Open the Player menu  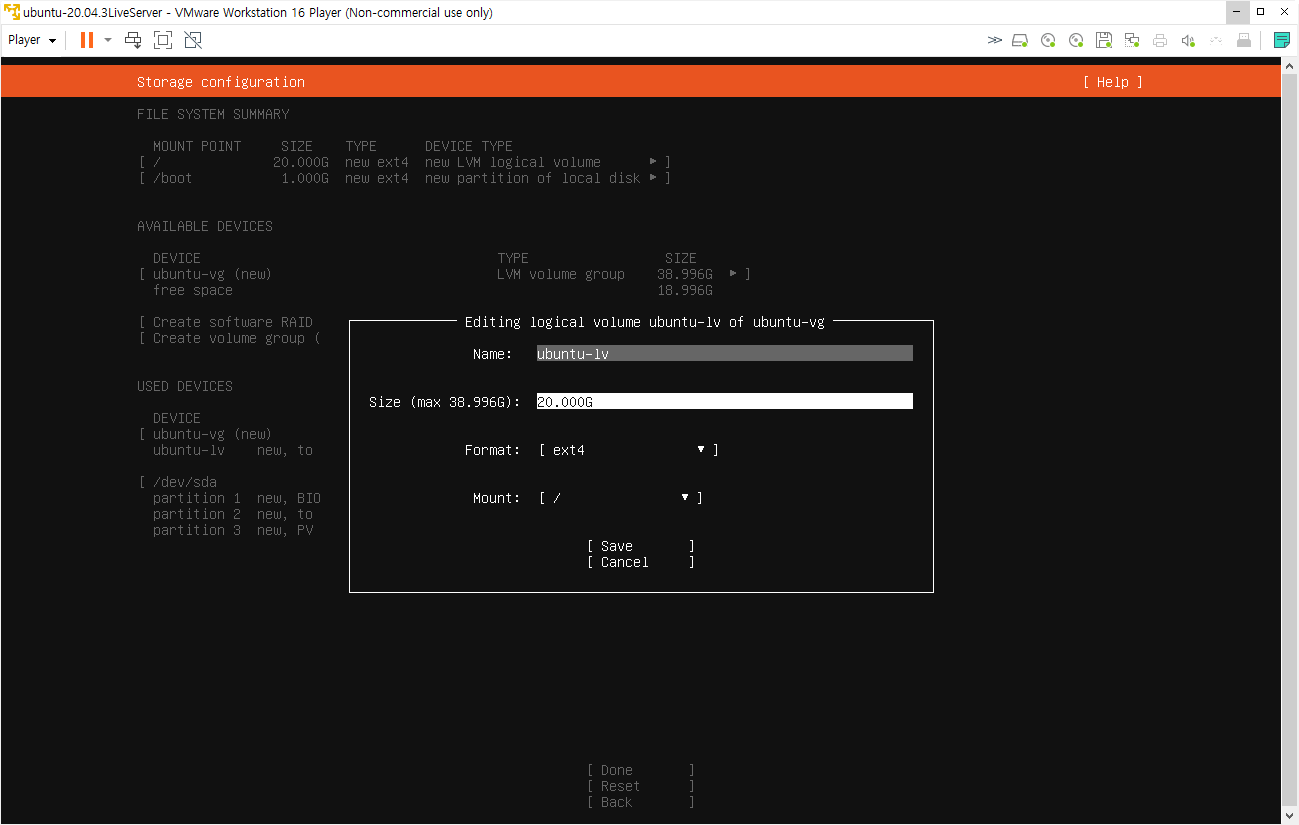tap(31, 40)
